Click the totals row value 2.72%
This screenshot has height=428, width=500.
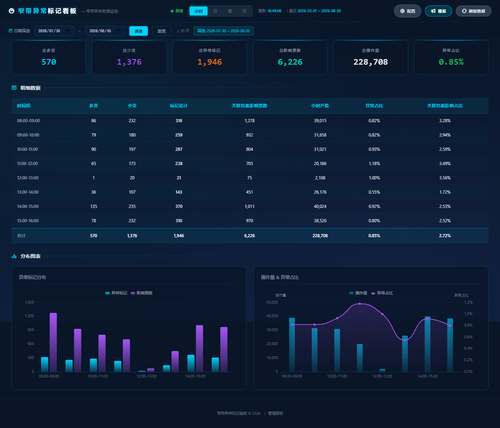445,236
